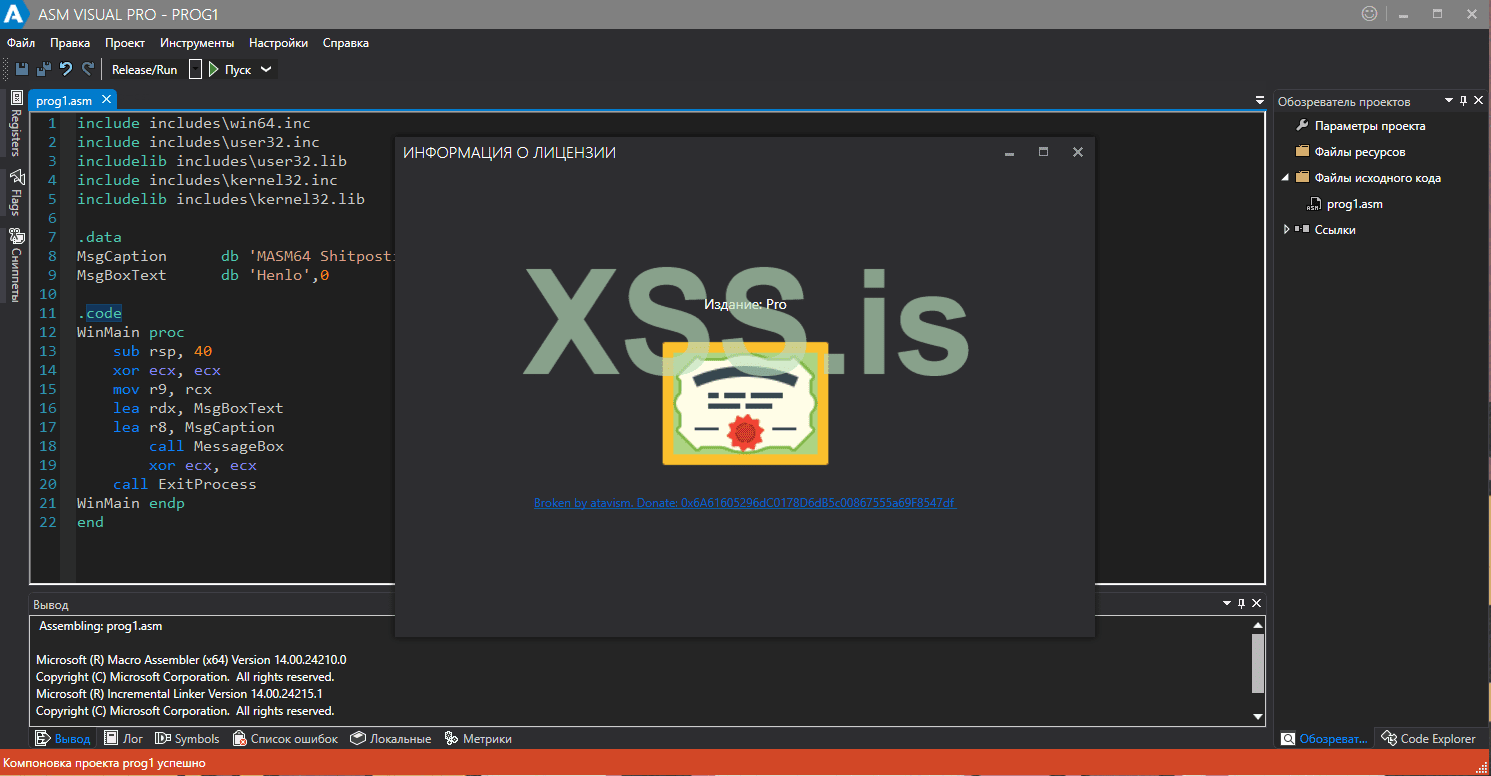Pin the Вывод output panel
Screen dimensions: 1491x776
[x=1242, y=604]
